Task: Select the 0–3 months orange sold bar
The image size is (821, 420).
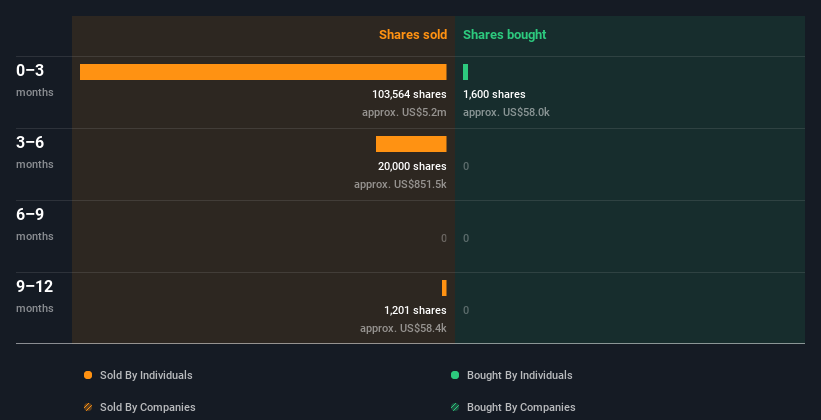Action: pos(263,72)
